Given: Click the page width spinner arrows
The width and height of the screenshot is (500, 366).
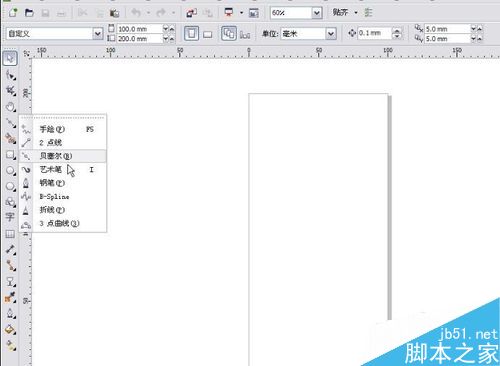Looking at the screenshot, I should click(168, 29).
